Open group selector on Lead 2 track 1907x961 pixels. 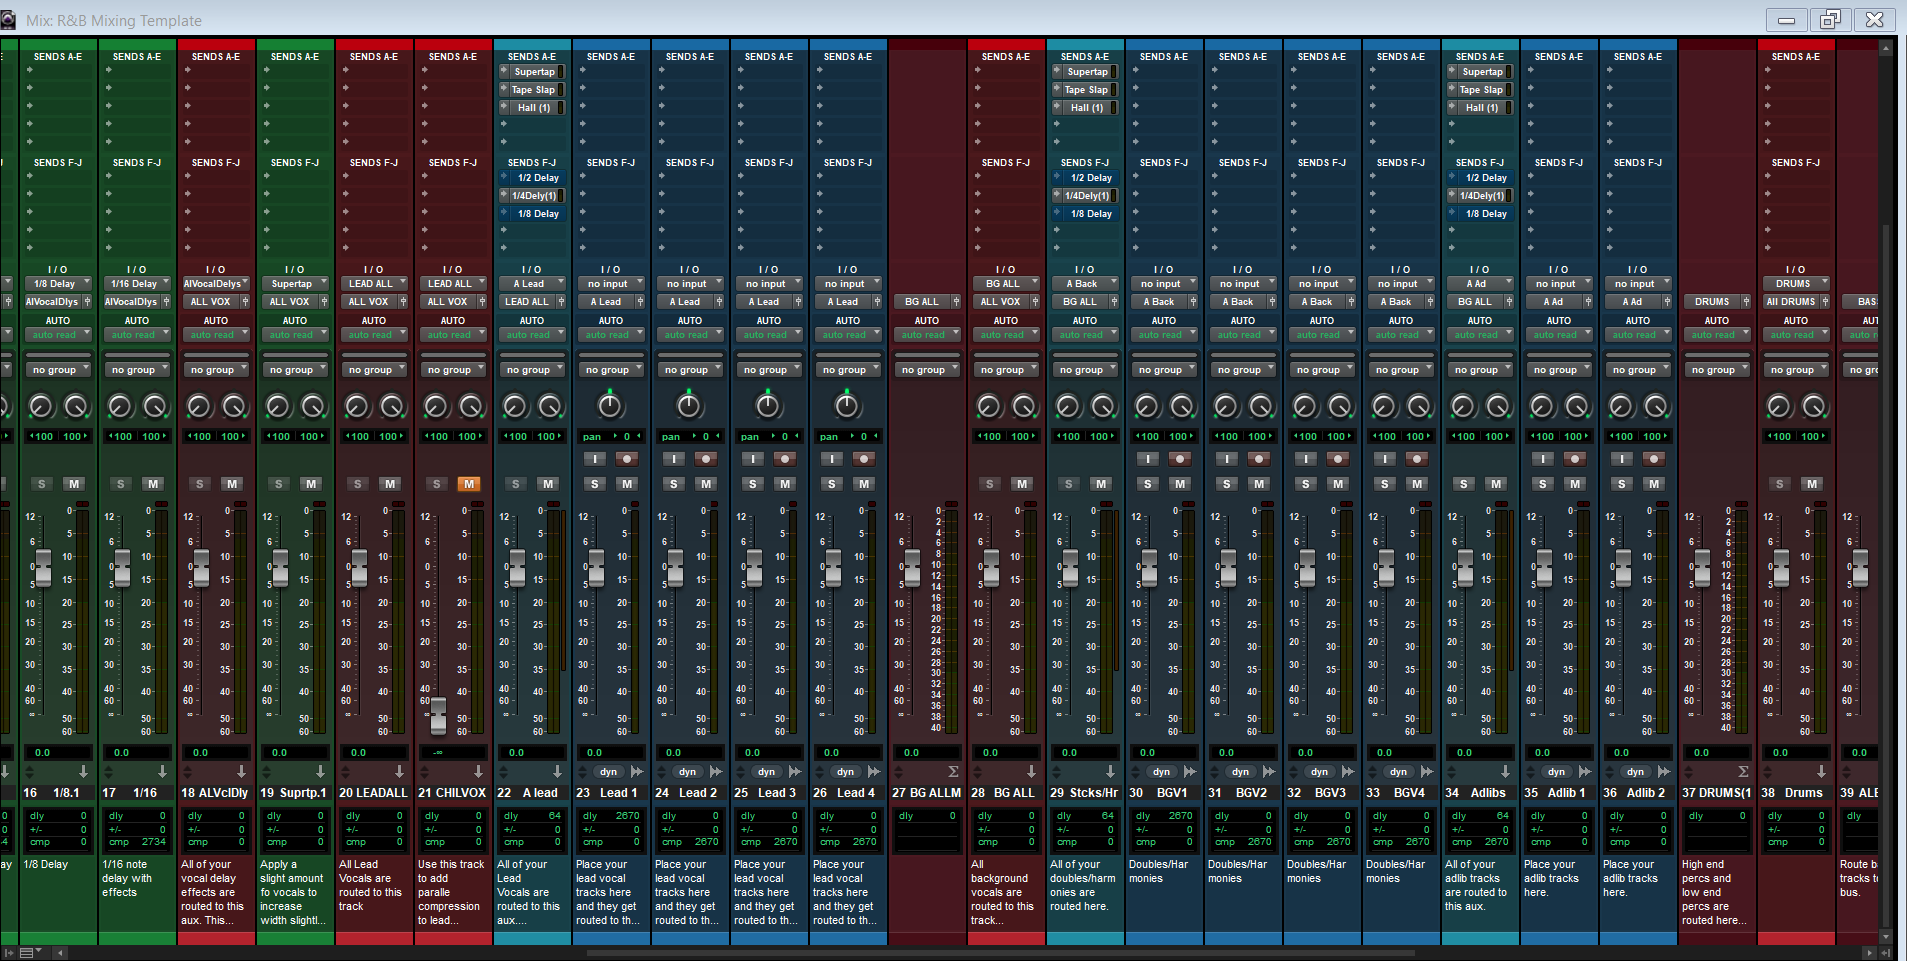point(689,370)
